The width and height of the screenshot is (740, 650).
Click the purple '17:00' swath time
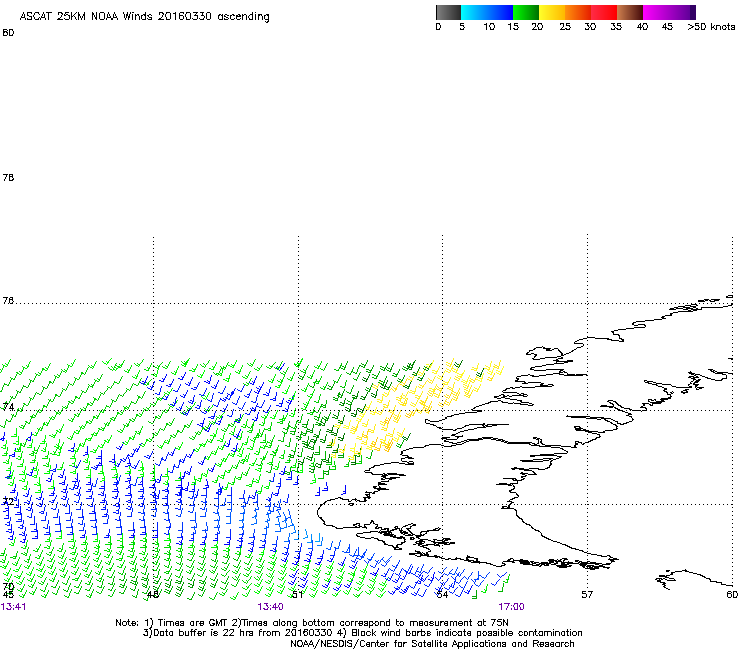coord(511,607)
